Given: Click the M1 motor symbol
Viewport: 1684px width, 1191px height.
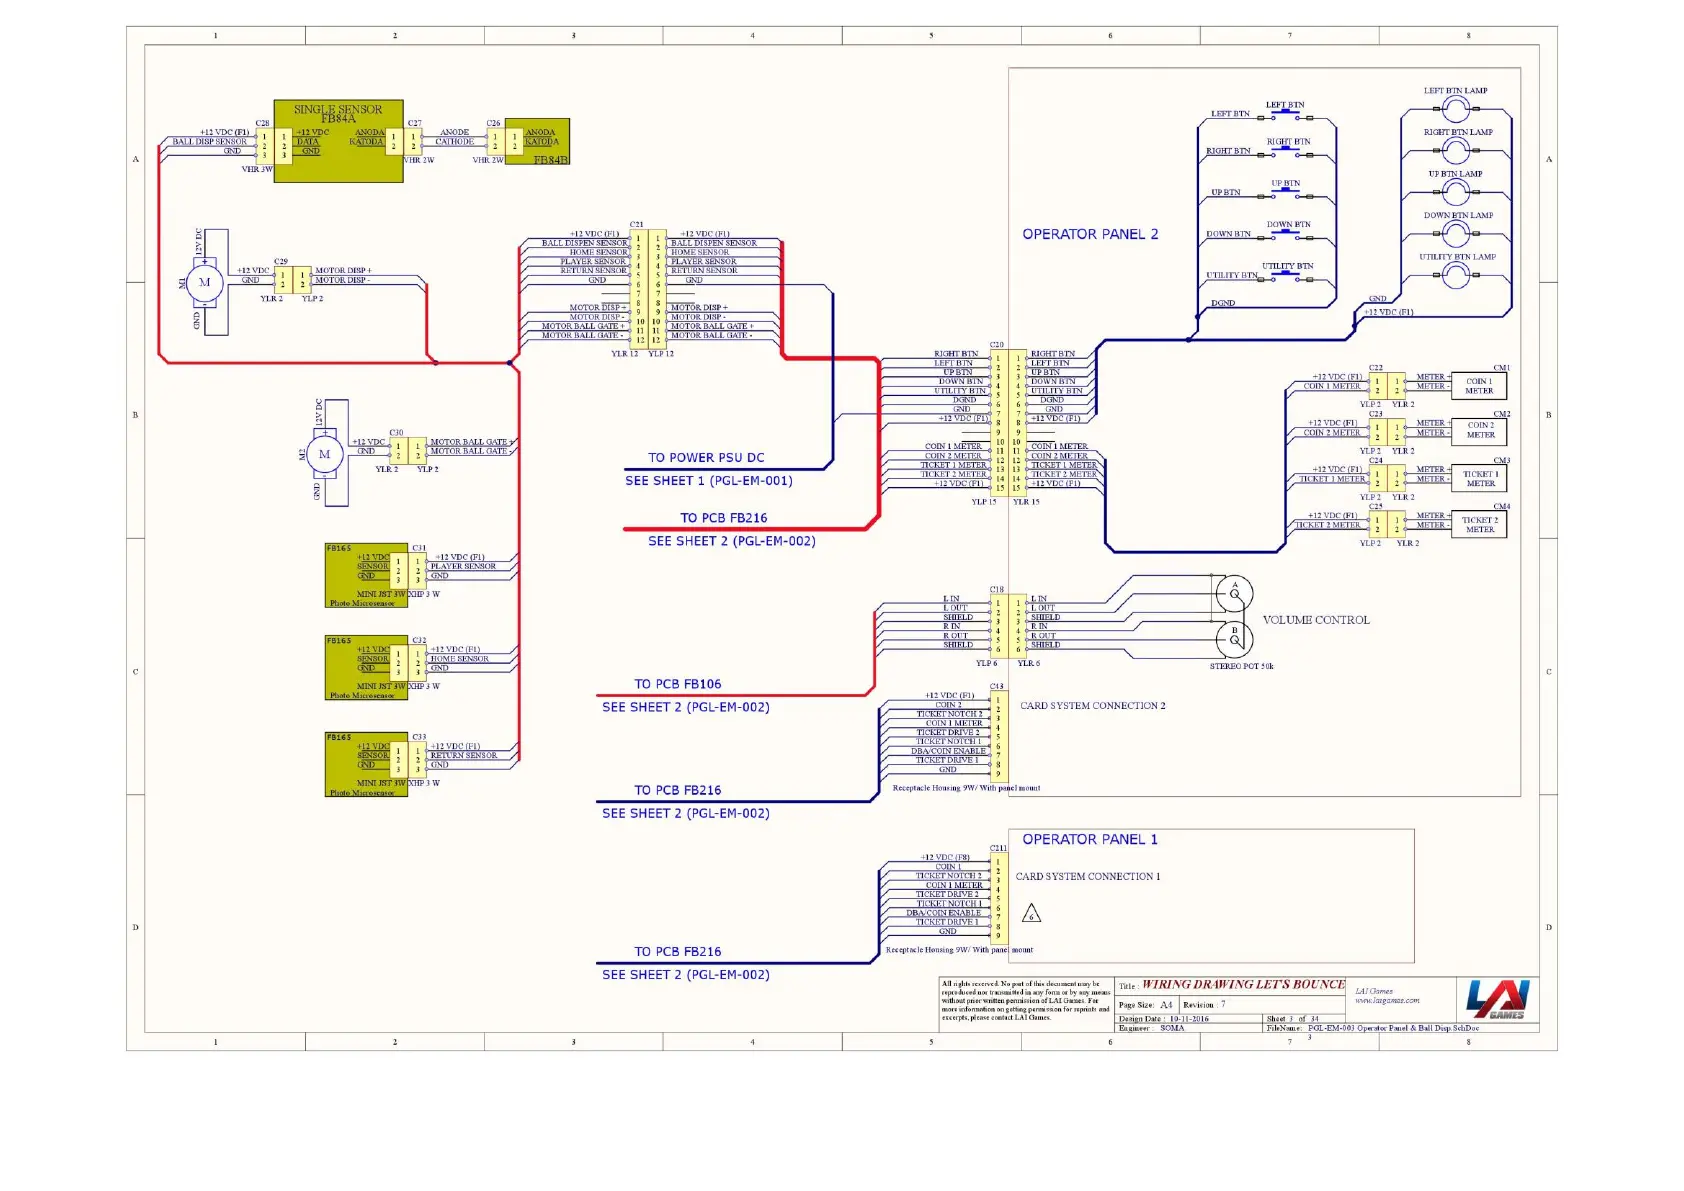Looking at the screenshot, I should tap(204, 282).
